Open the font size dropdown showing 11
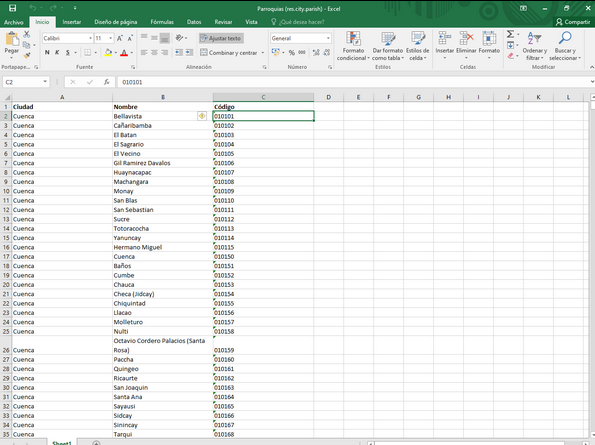Screen dimensions: 595x445 (x=110, y=38)
